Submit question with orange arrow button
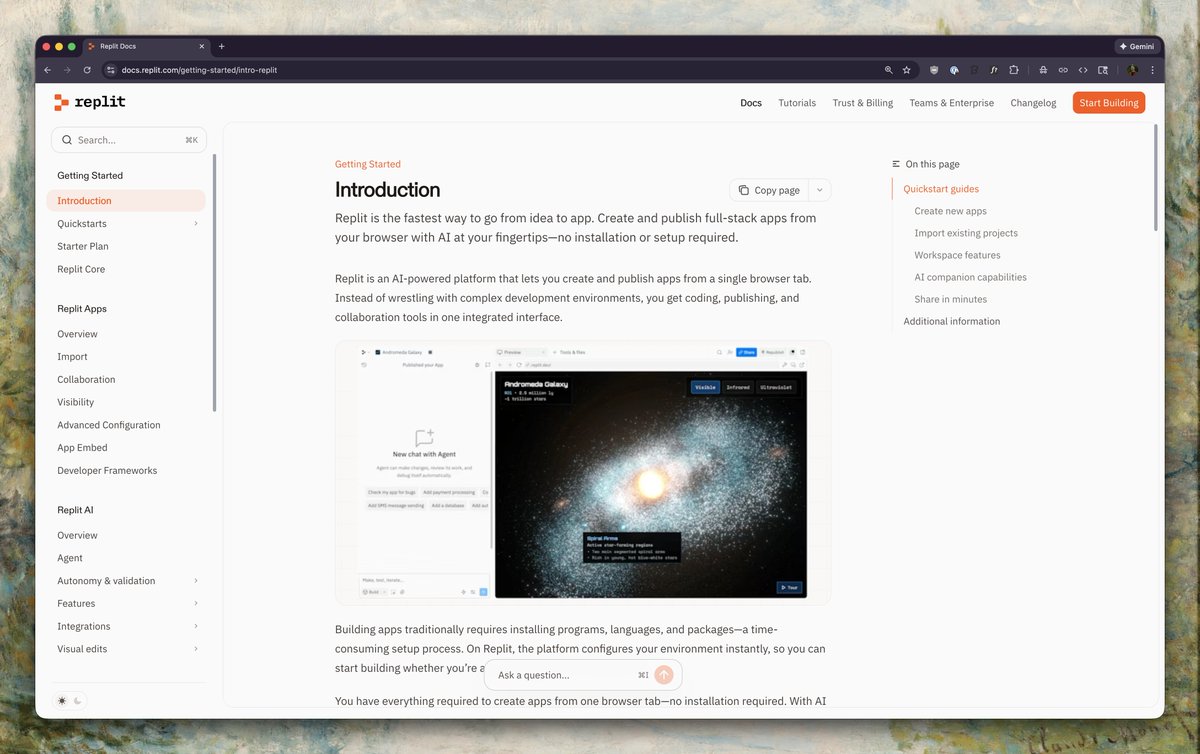Image resolution: width=1200 pixels, height=754 pixels. point(664,675)
